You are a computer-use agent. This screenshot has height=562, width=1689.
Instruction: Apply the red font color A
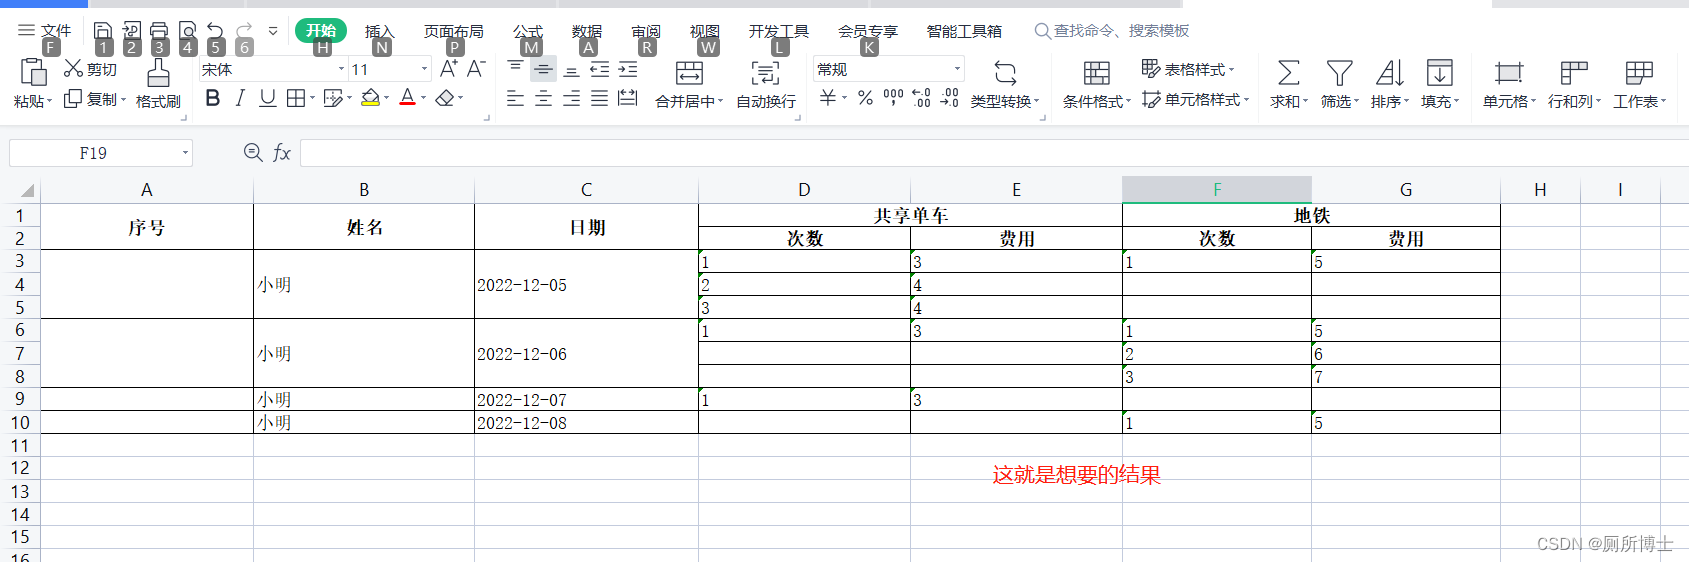[x=407, y=98]
